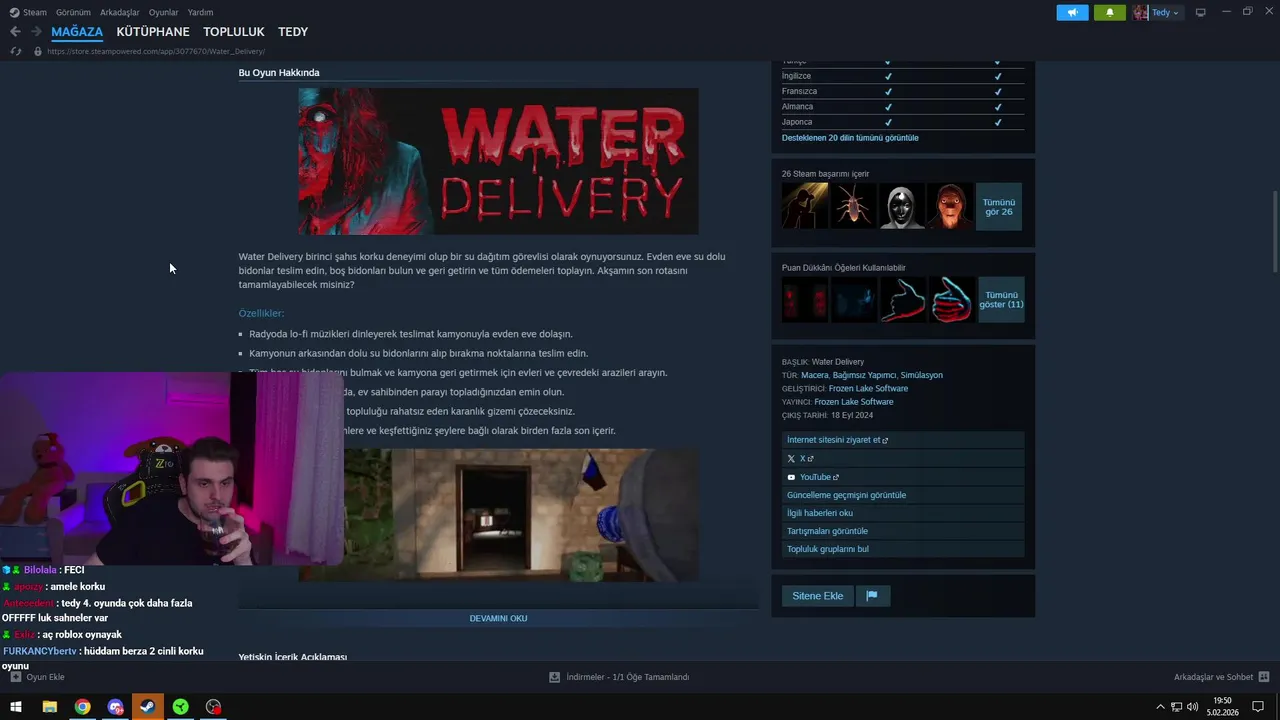The width and height of the screenshot is (1280, 720).
Task: View the update history link
Action: pos(903,495)
